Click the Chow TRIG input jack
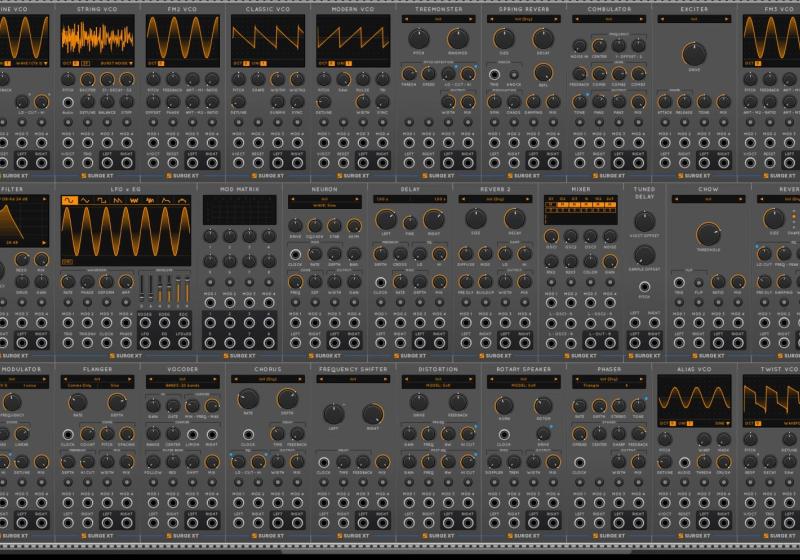 679,283
